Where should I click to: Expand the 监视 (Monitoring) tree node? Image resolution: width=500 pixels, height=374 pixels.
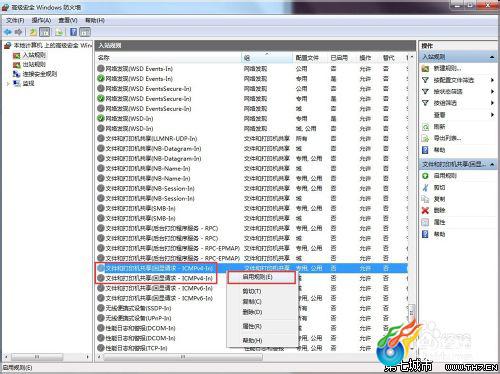(x=8, y=84)
